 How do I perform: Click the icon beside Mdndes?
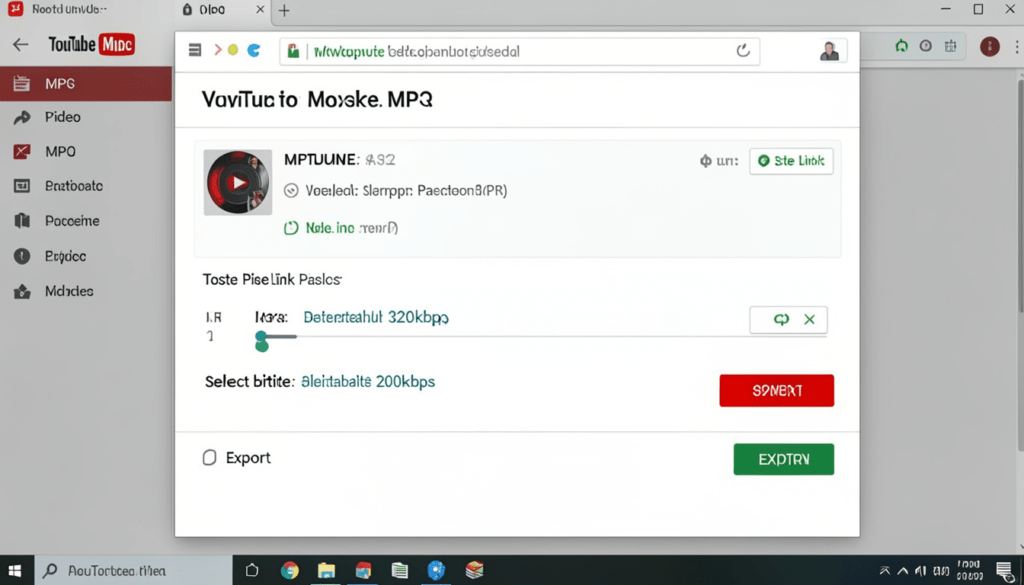point(22,291)
